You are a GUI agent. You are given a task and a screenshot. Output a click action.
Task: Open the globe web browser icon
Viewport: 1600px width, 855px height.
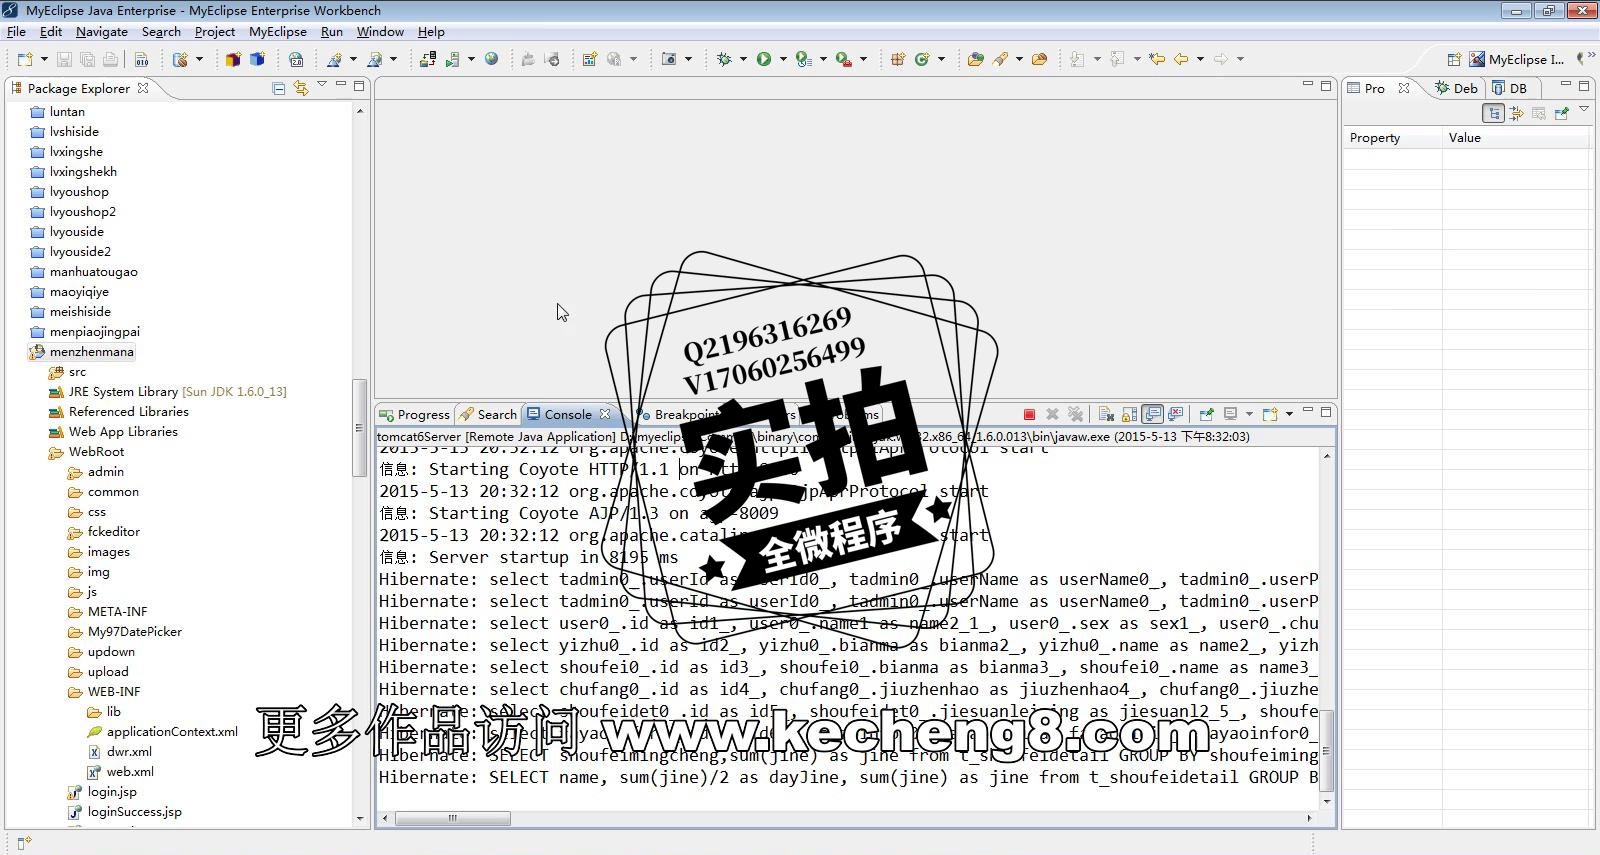(x=491, y=59)
